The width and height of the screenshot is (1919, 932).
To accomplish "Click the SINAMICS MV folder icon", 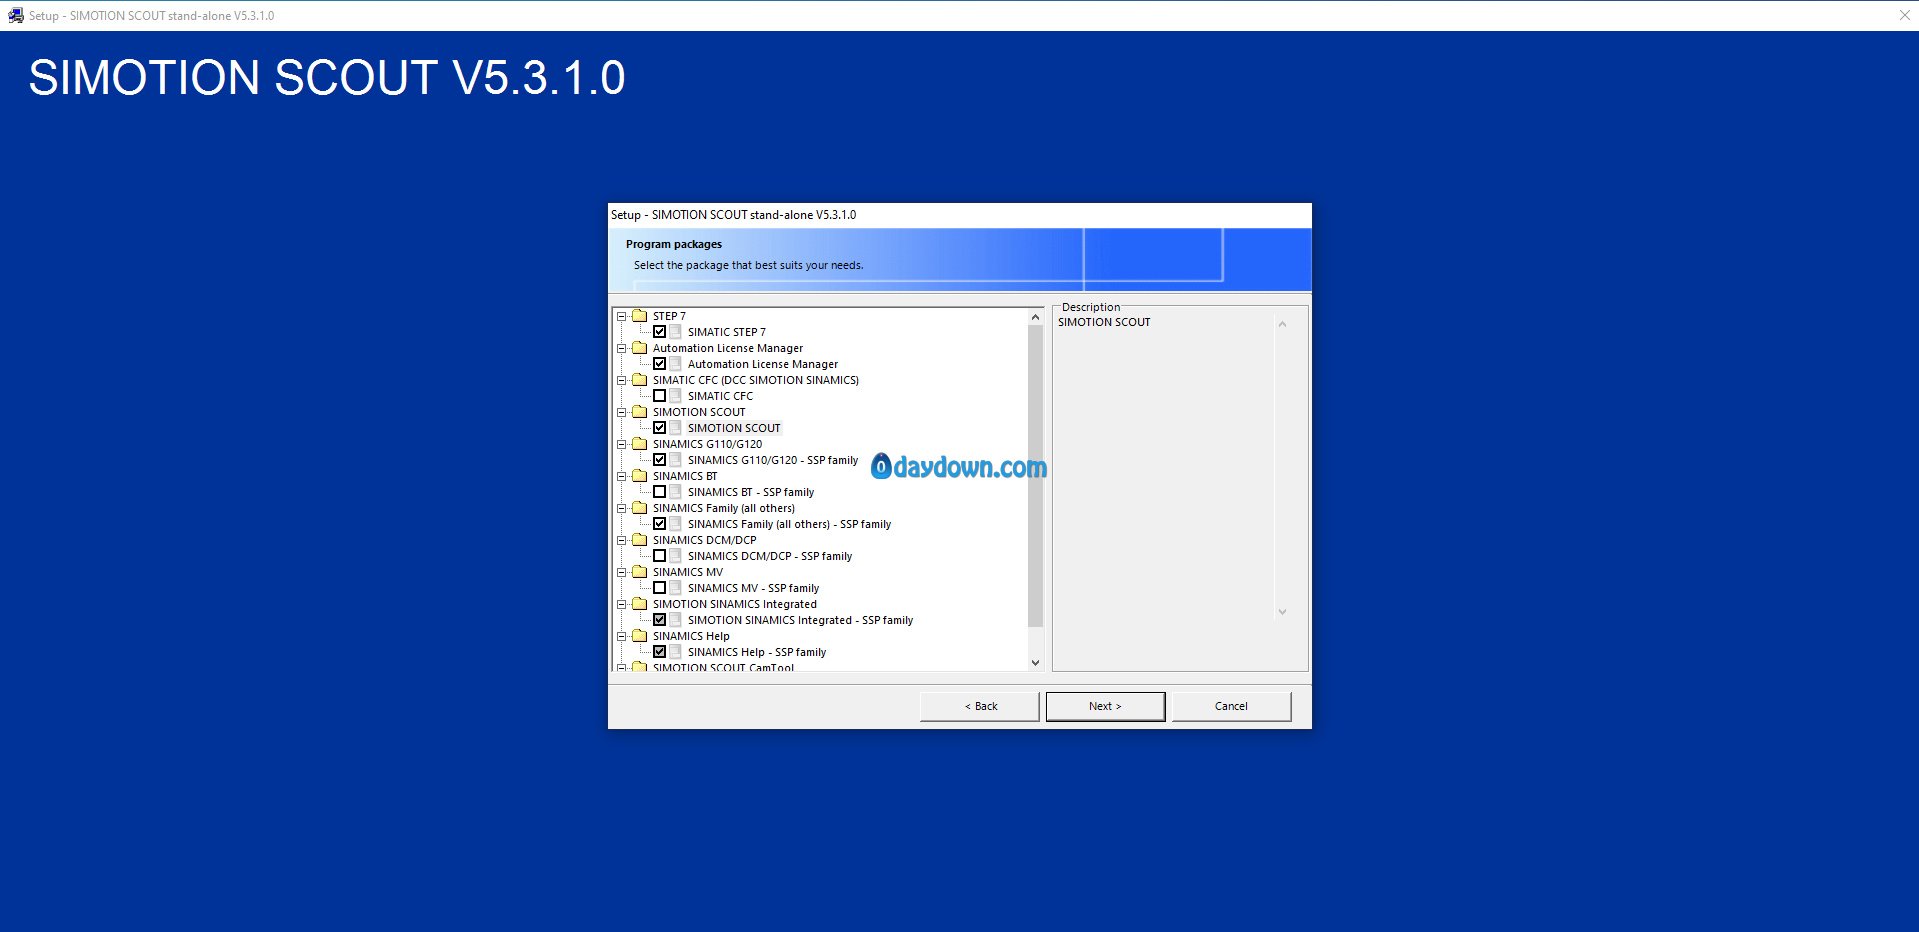I will click(x=640, y=572).
